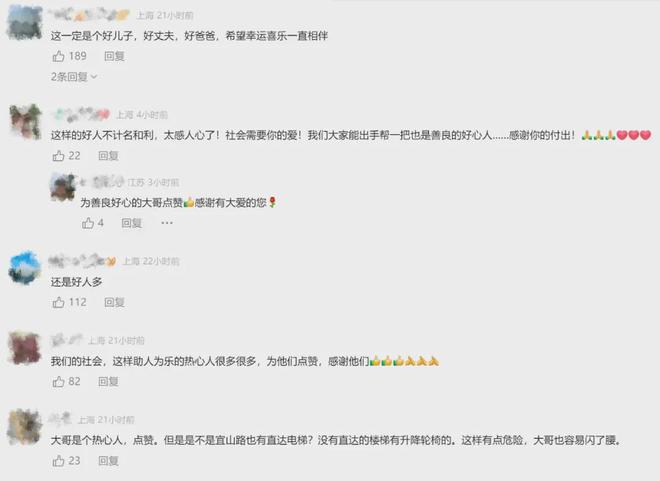The height and width of the screenshot is (481, 660).
Task: Reply to the 23-like comment
Action: 108,461
